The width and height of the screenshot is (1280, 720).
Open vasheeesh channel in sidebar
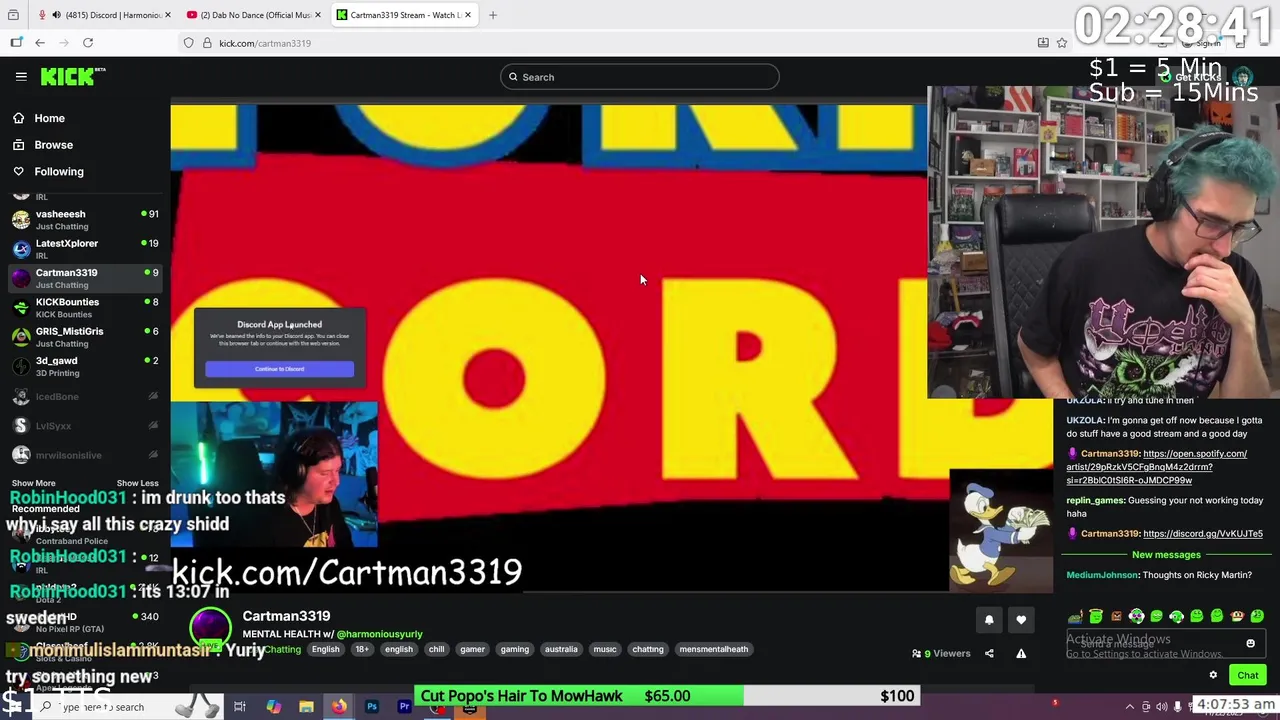tap(85, 219)
